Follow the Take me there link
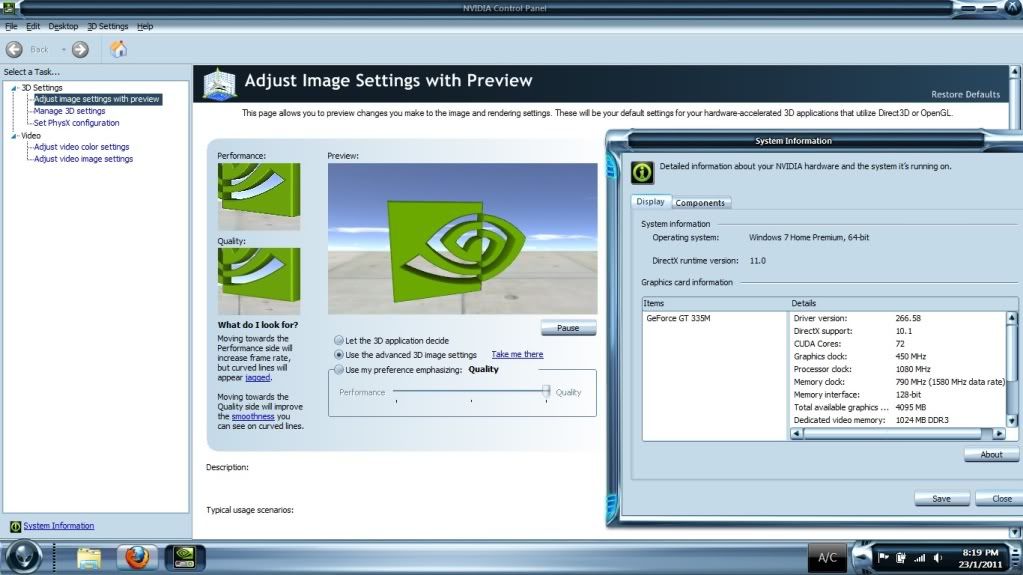This screenshot has height=575, width=1023. pos(517,354)
